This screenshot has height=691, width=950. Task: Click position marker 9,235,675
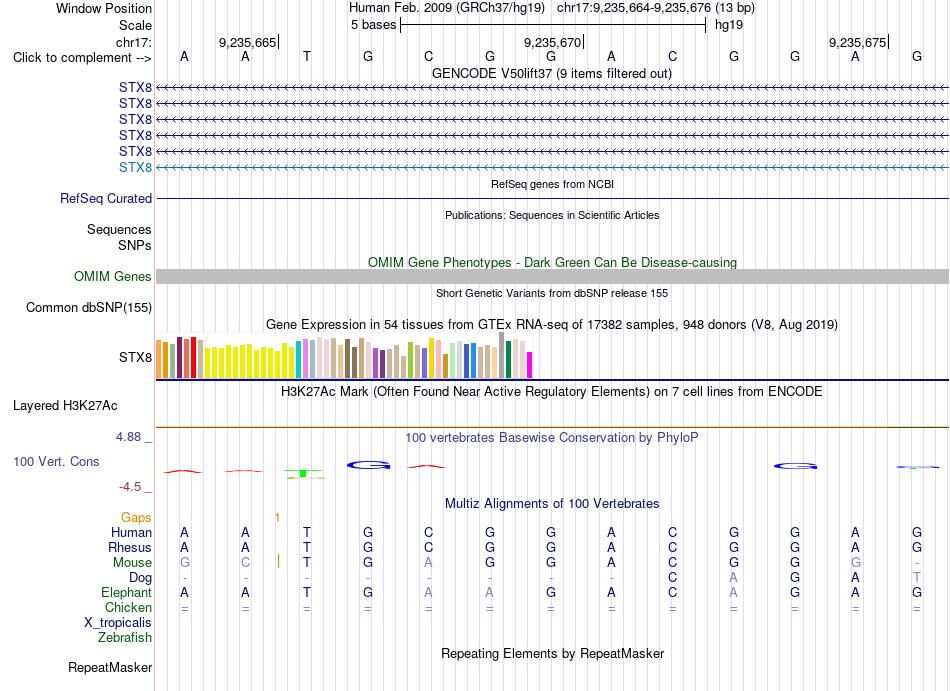click(857, 42)
